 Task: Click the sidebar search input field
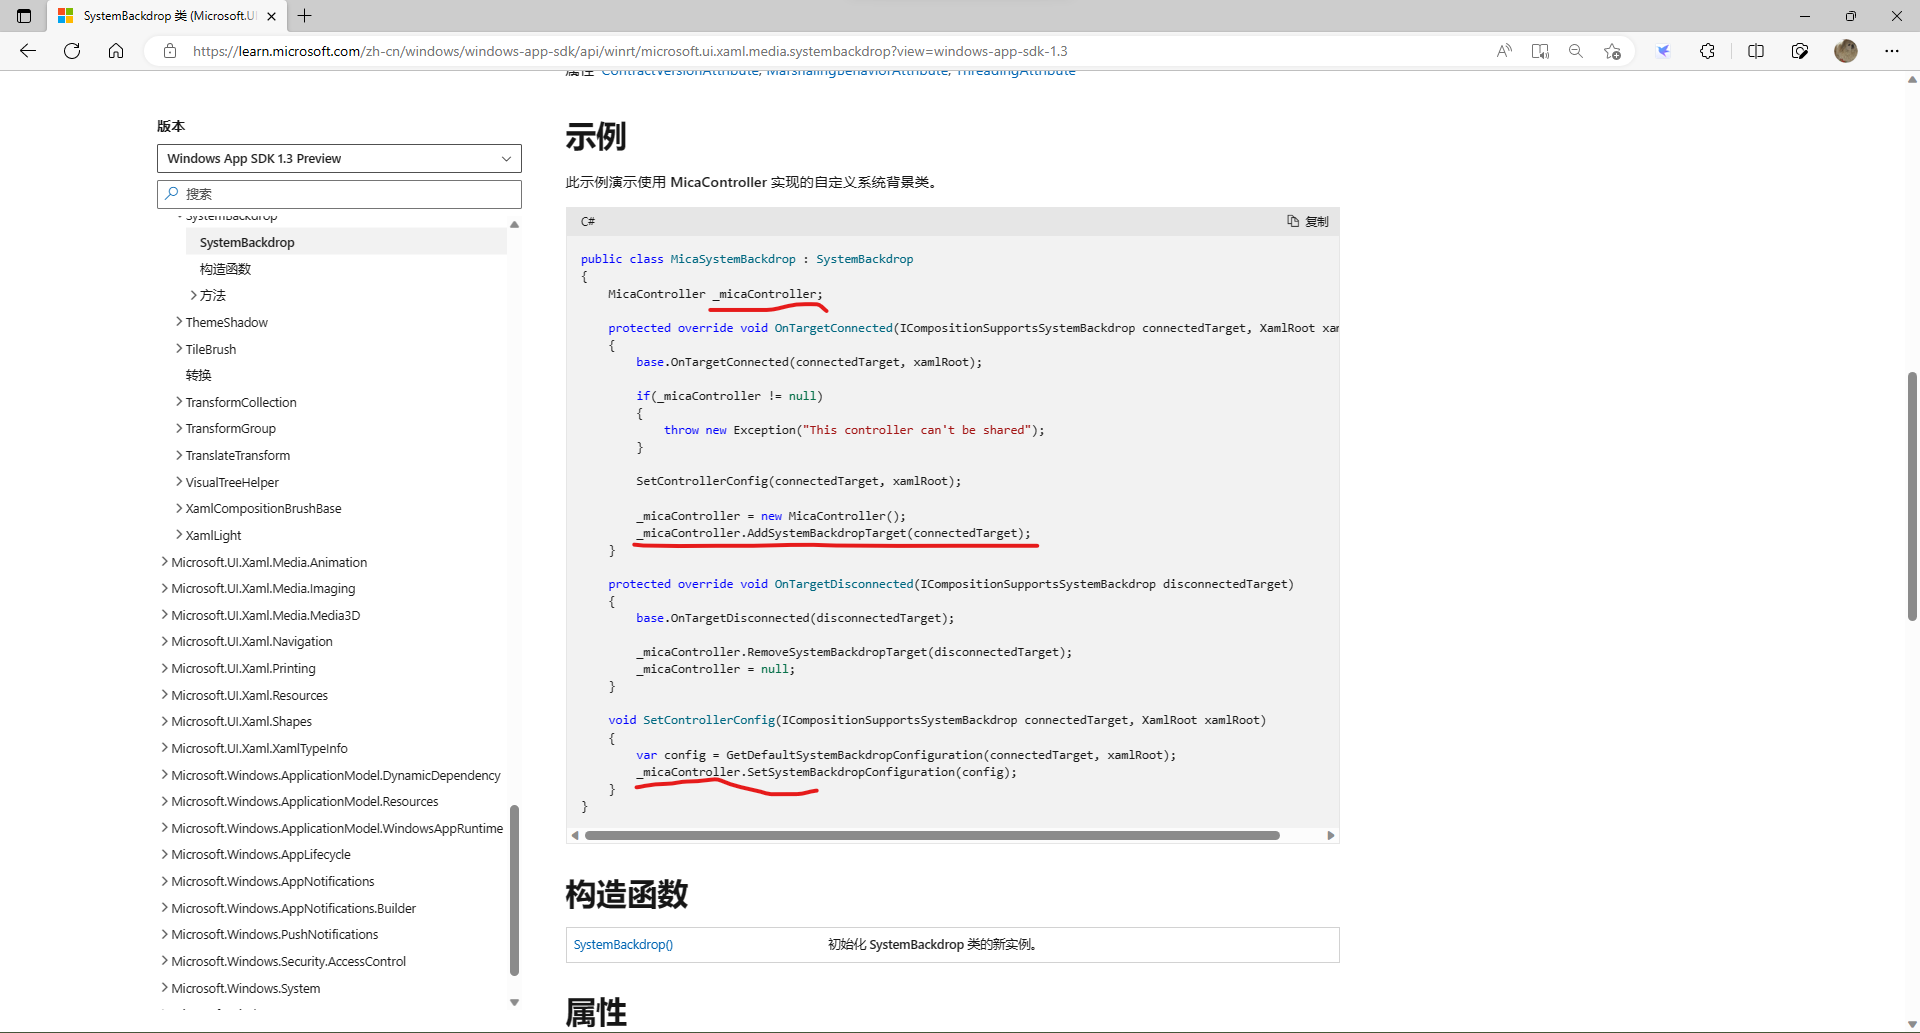tap(339, 193)
